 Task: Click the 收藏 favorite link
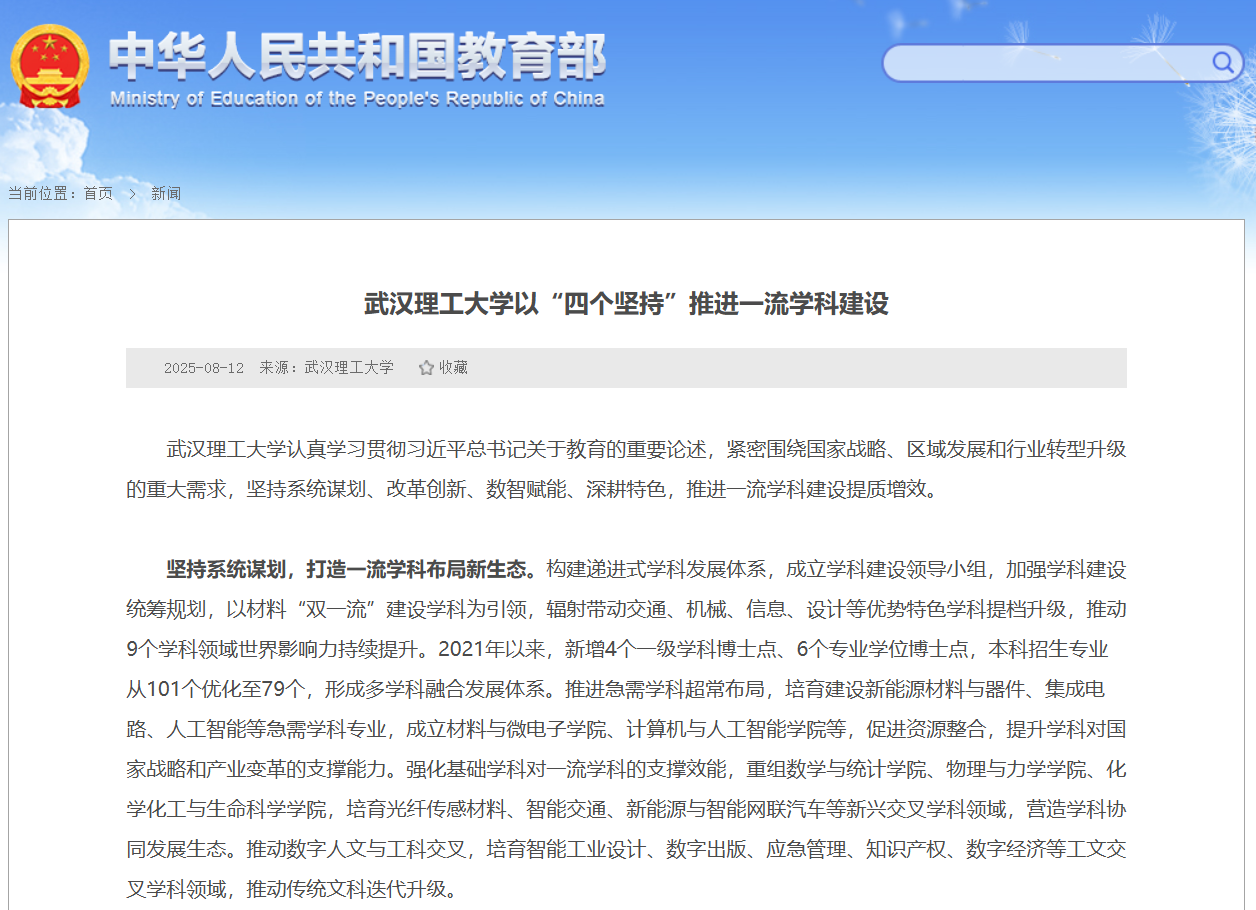453,368
